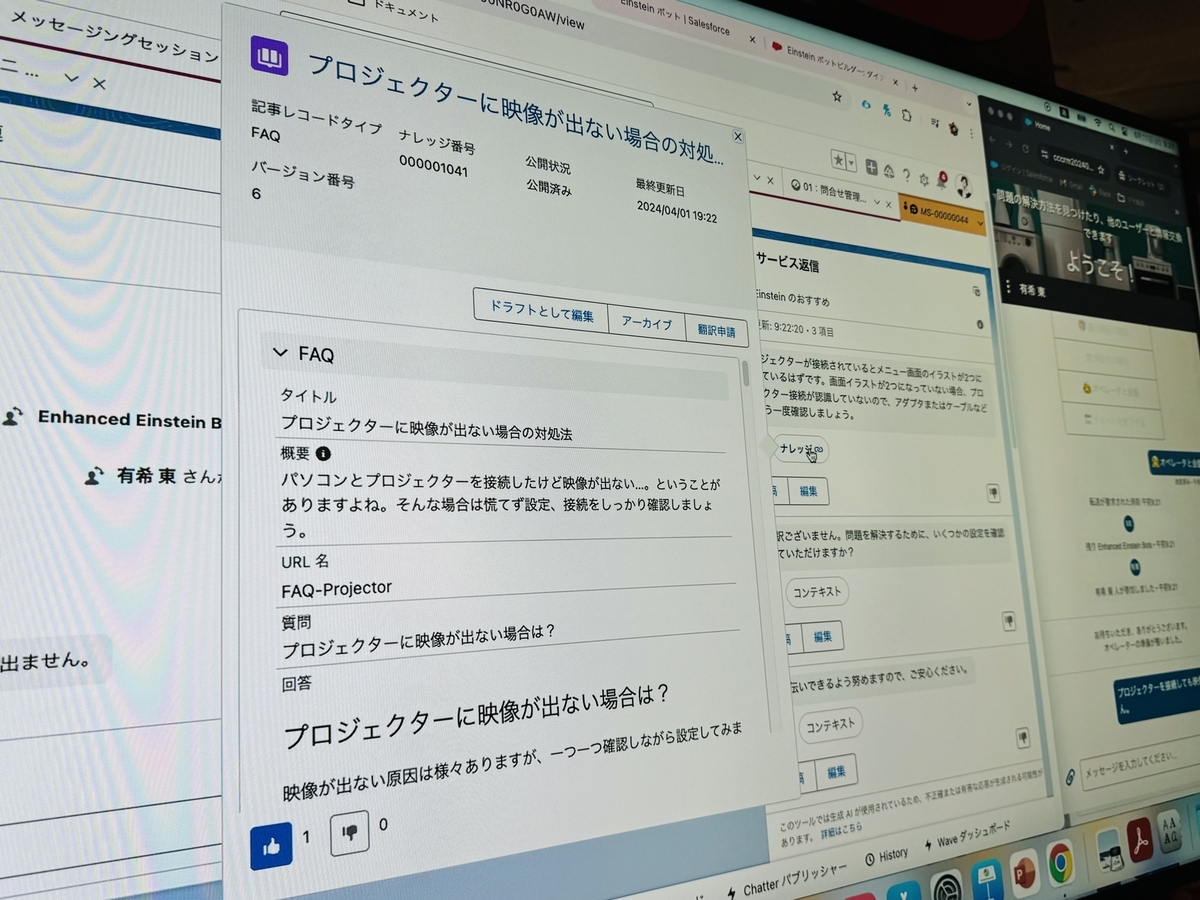Open the browser extensions puzzle icon
The height and width of the screenshot is (900, 1200).
(906, 115)
